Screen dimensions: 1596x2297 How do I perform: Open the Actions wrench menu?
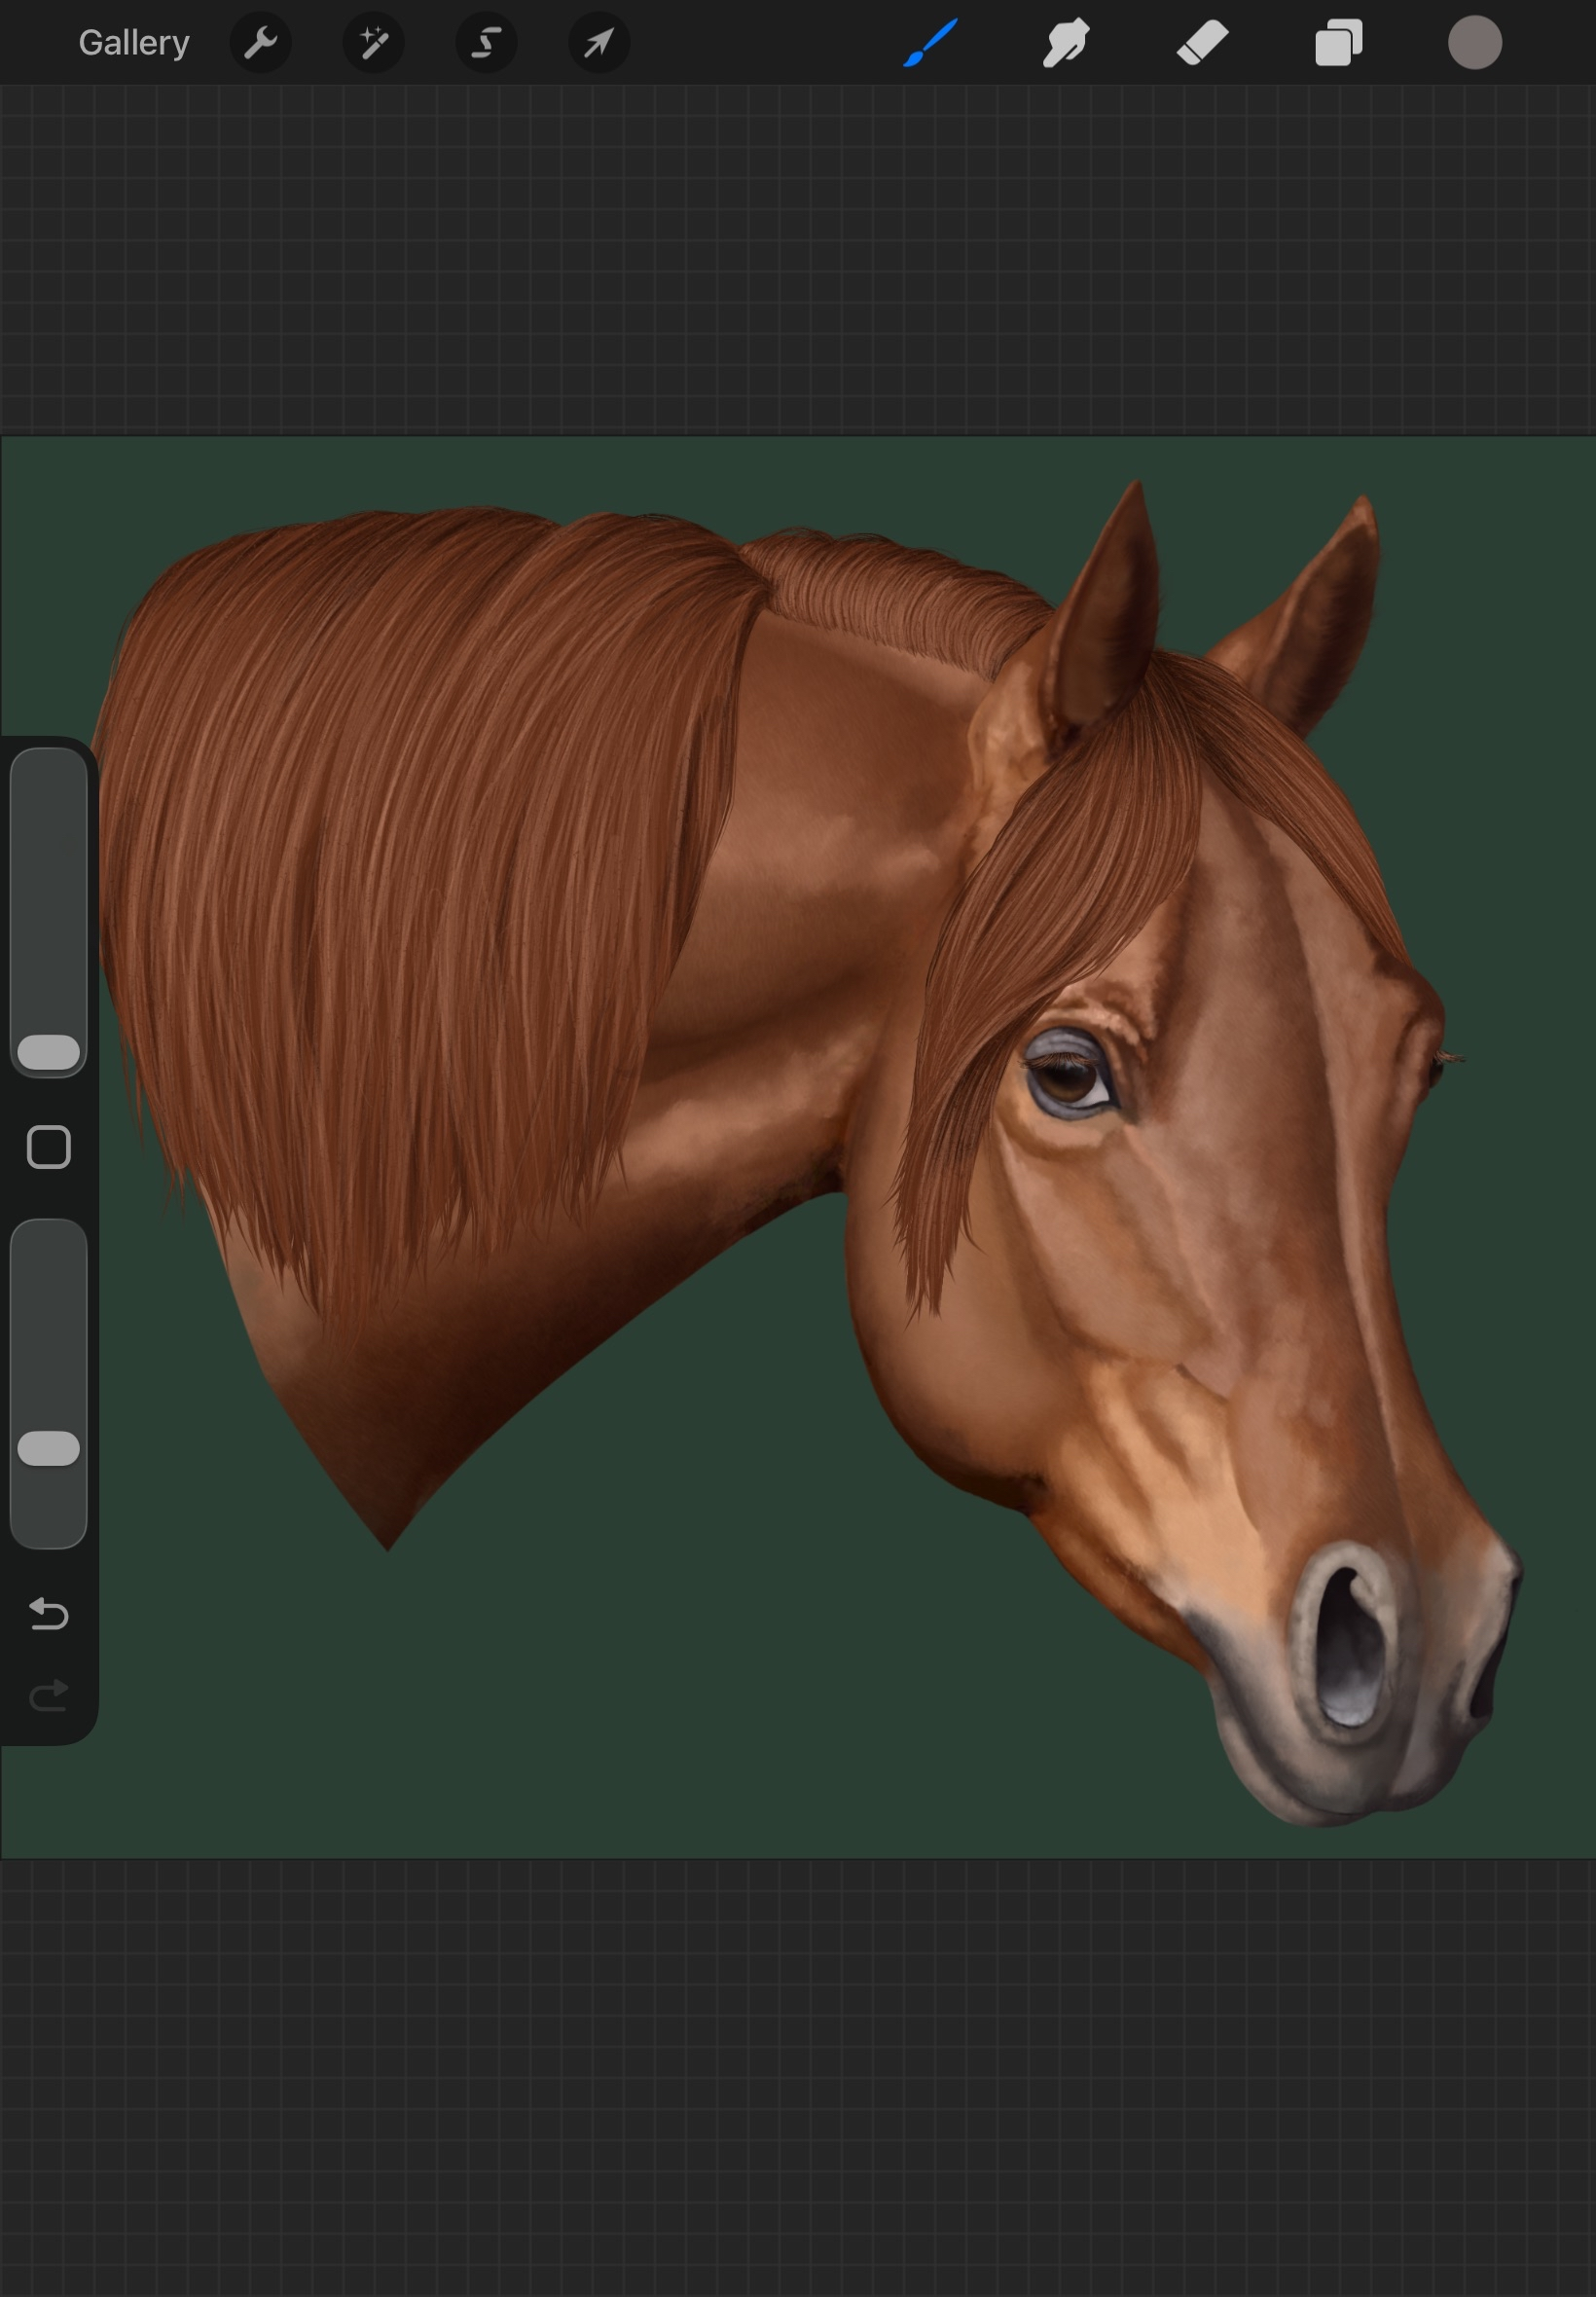[260, 43]
